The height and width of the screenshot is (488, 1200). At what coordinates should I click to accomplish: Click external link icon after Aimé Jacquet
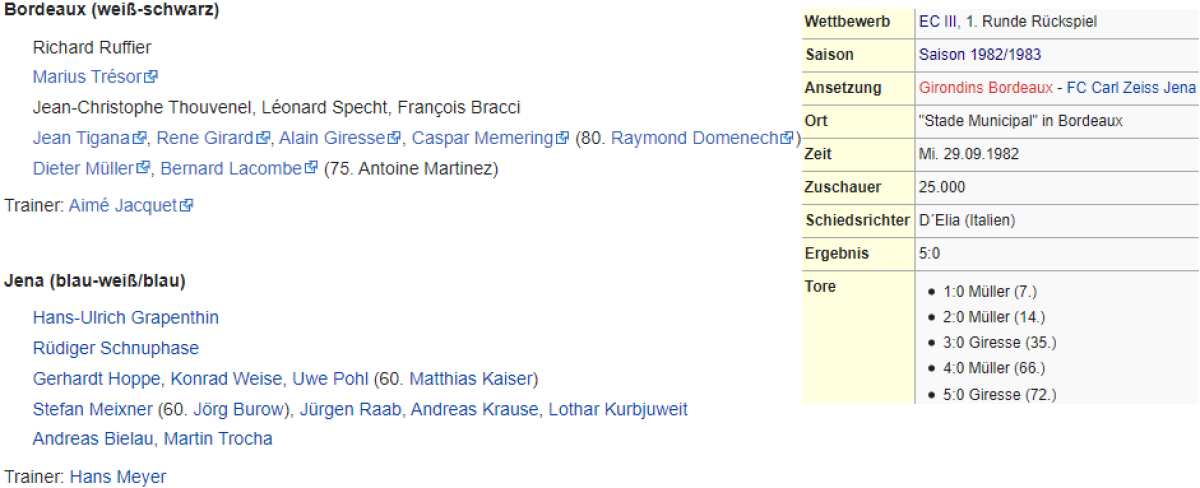186,206
